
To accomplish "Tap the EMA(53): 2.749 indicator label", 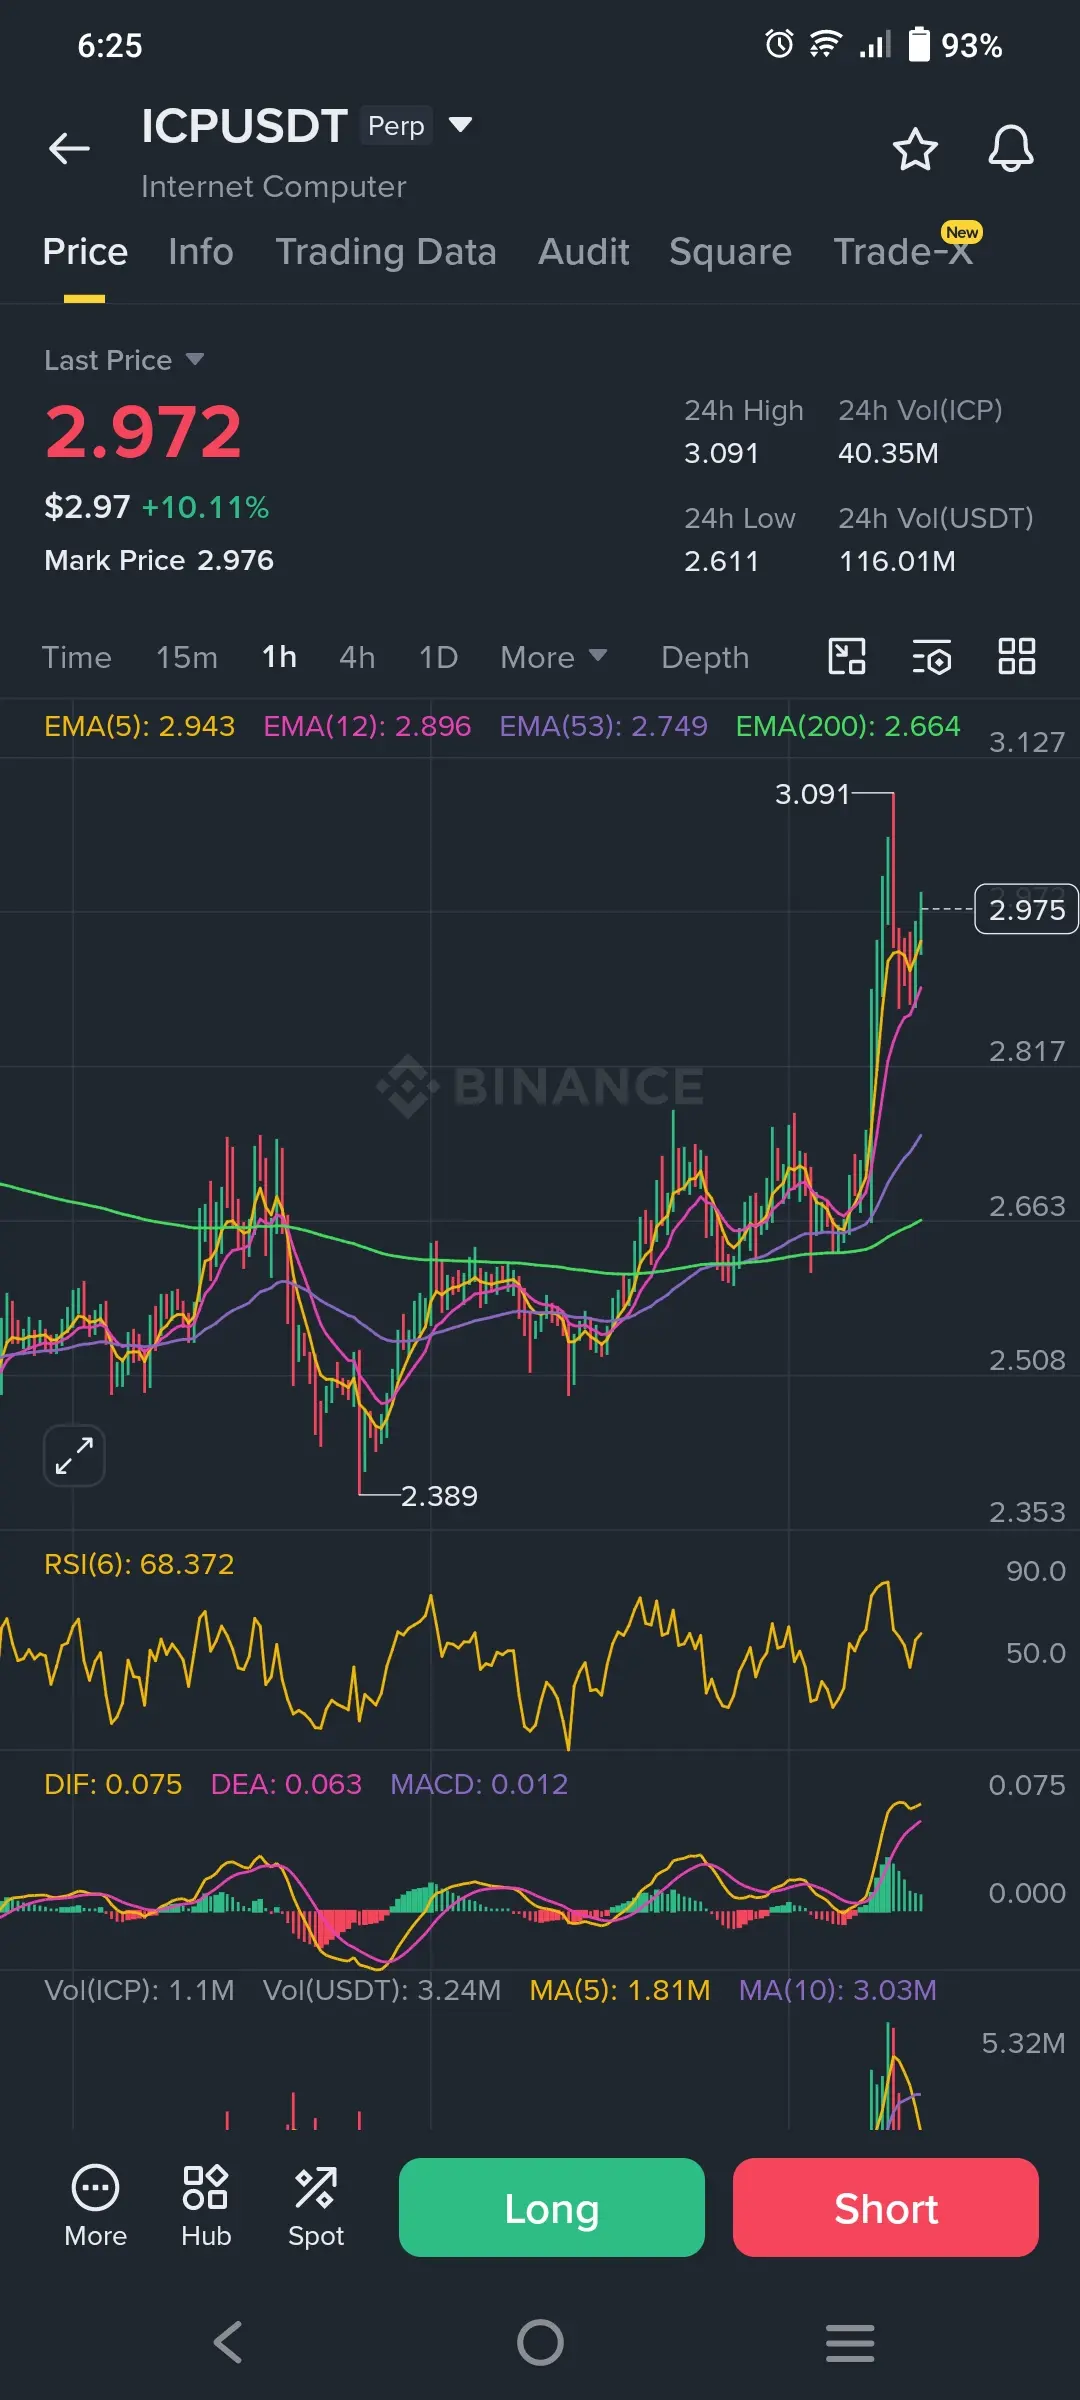I will pyautogui.click(x=603, y=726).
